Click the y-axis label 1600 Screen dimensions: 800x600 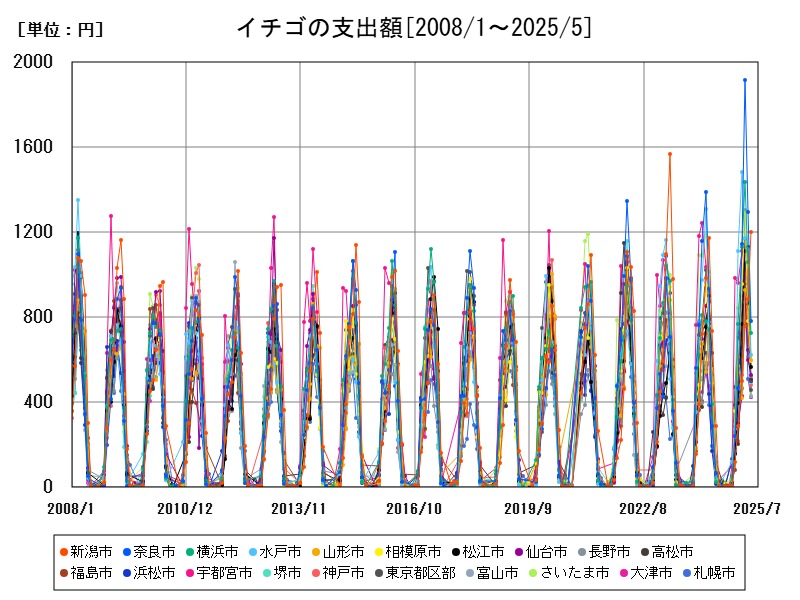point(33,147)
